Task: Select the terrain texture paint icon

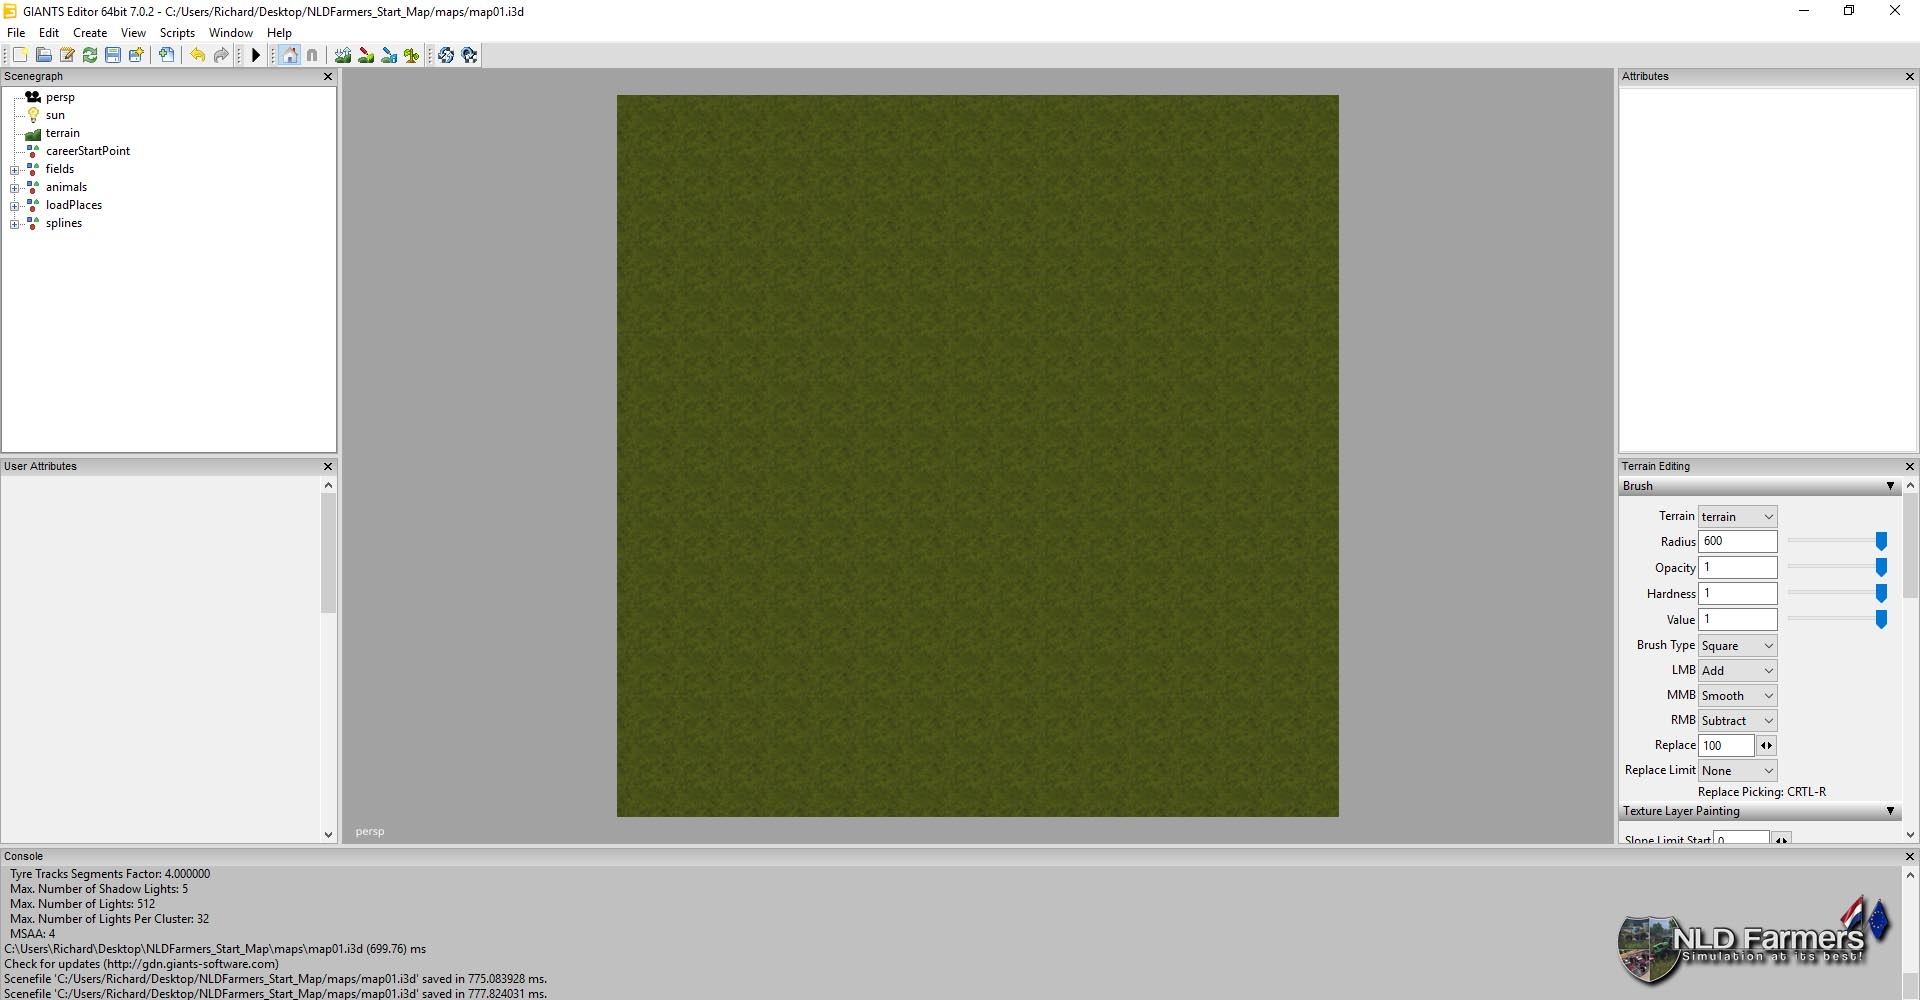Action: pos(366,56)
